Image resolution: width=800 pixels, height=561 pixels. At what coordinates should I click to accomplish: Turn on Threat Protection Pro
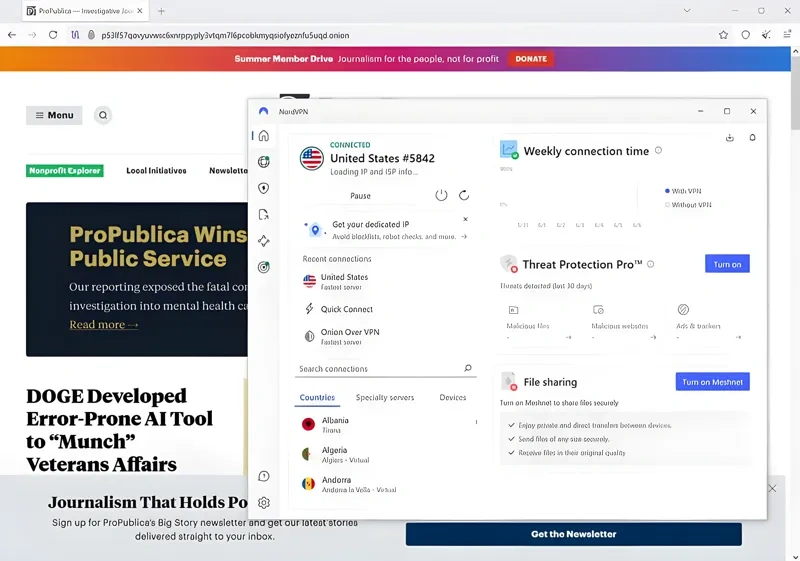pos(727,264)
